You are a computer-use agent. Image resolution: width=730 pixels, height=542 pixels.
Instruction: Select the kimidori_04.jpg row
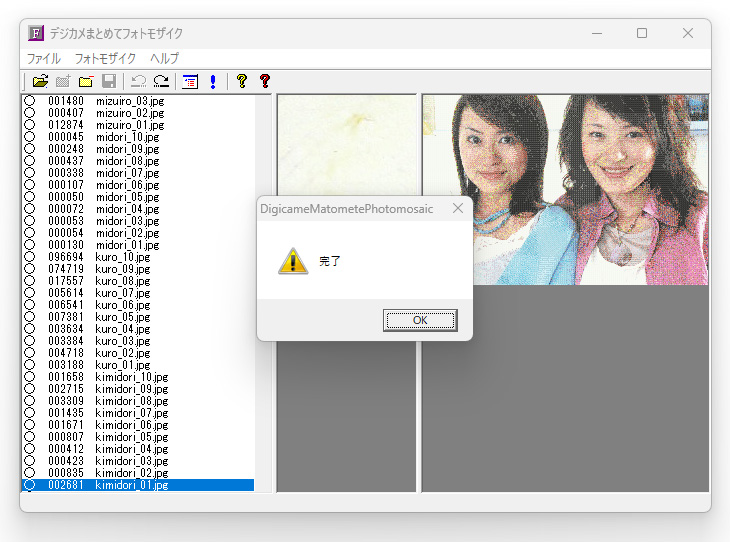(138, 449)
